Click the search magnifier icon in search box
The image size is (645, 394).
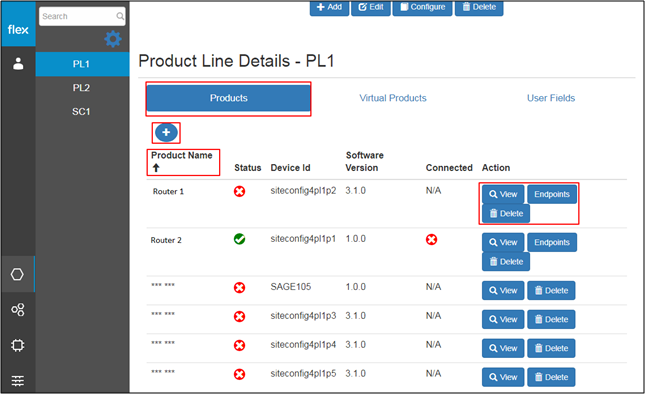(120, 16)
